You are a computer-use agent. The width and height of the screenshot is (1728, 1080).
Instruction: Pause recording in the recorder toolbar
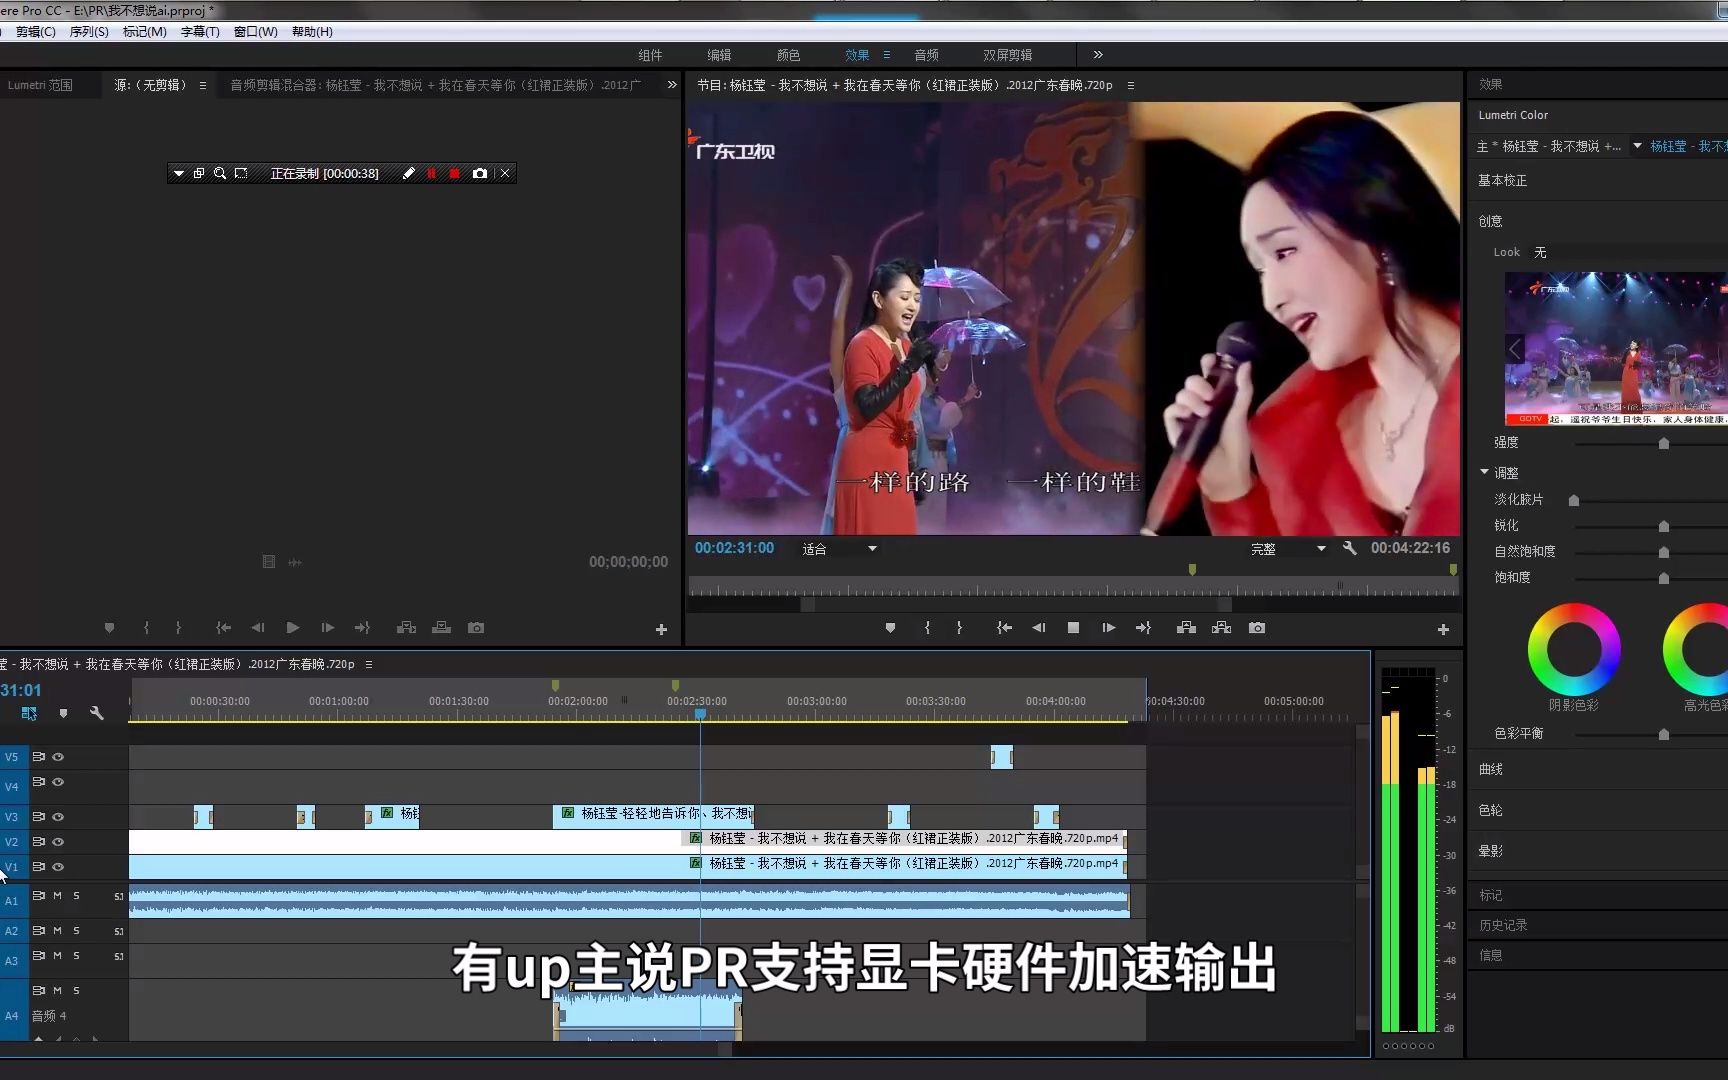point(432,173)
